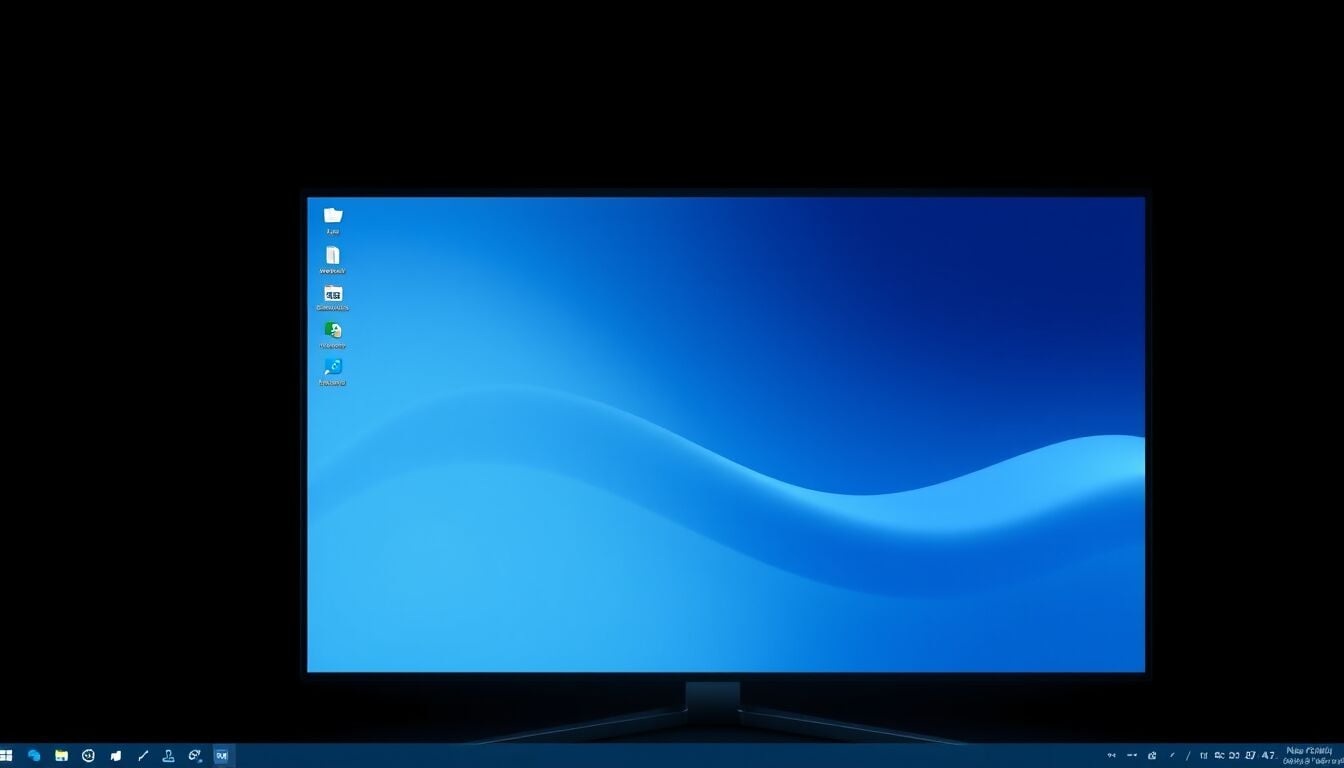This screenshot has width=1344, height=768.
Task: Click the planet-like taskbar icon with badge
Action: pyautogui.click(x=195, y=756)
